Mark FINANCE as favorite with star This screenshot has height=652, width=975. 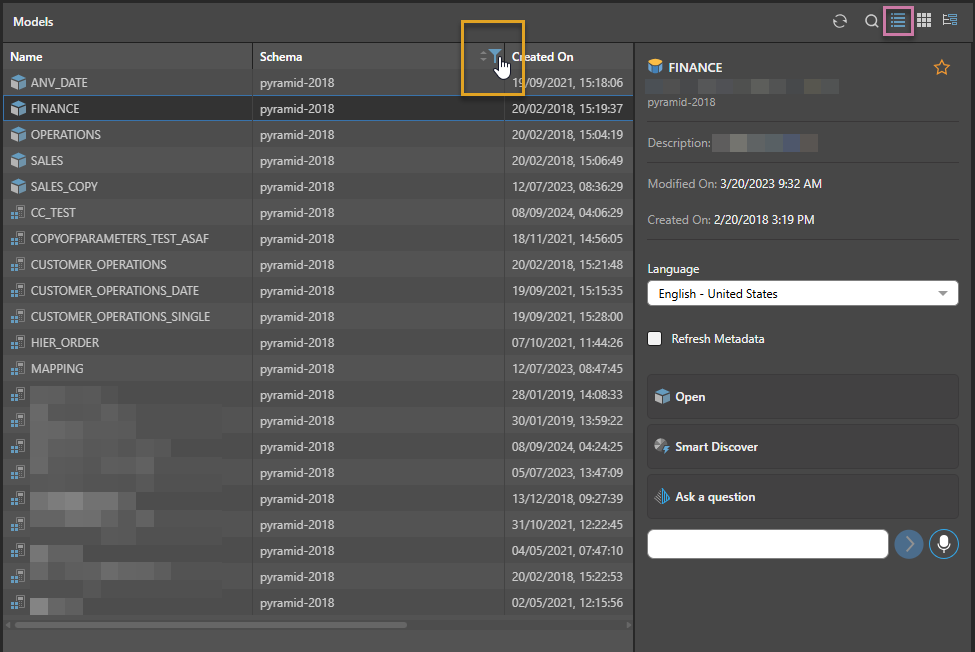pos(941,68)
